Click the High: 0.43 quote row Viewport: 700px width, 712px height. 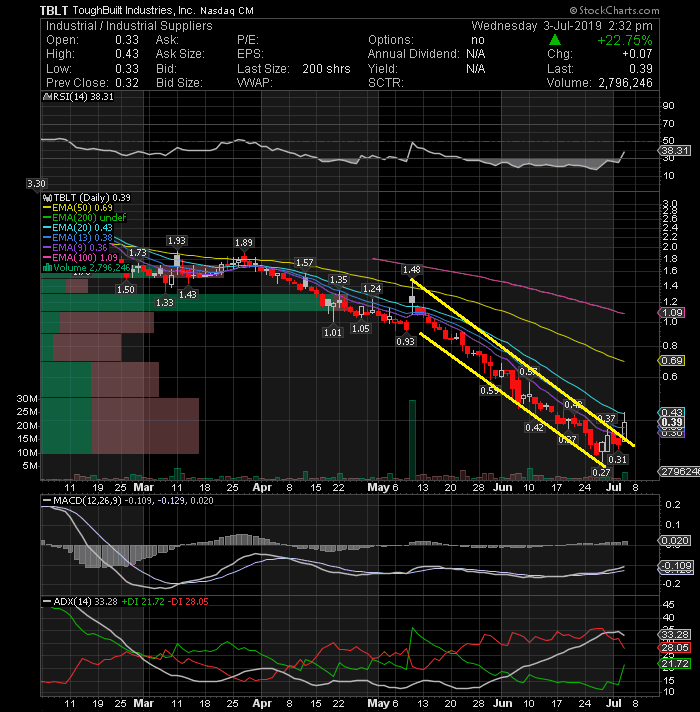(92, 54)
